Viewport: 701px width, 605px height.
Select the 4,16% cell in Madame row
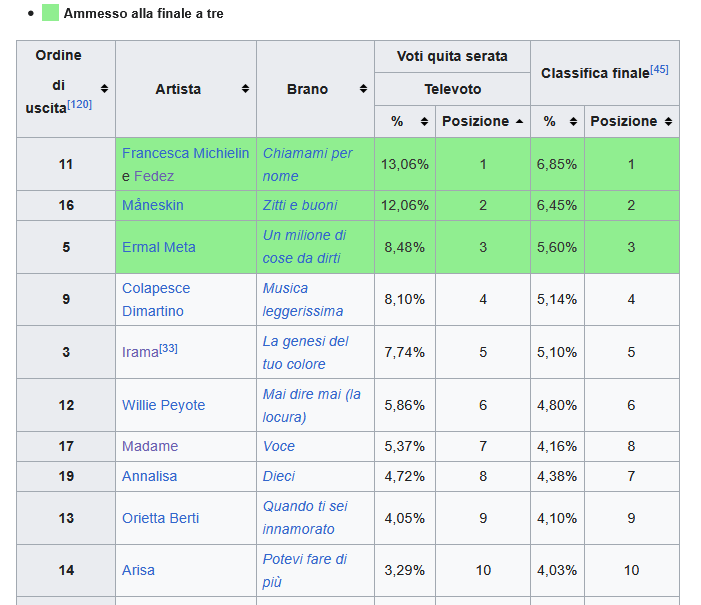click(x=557, y=446)
